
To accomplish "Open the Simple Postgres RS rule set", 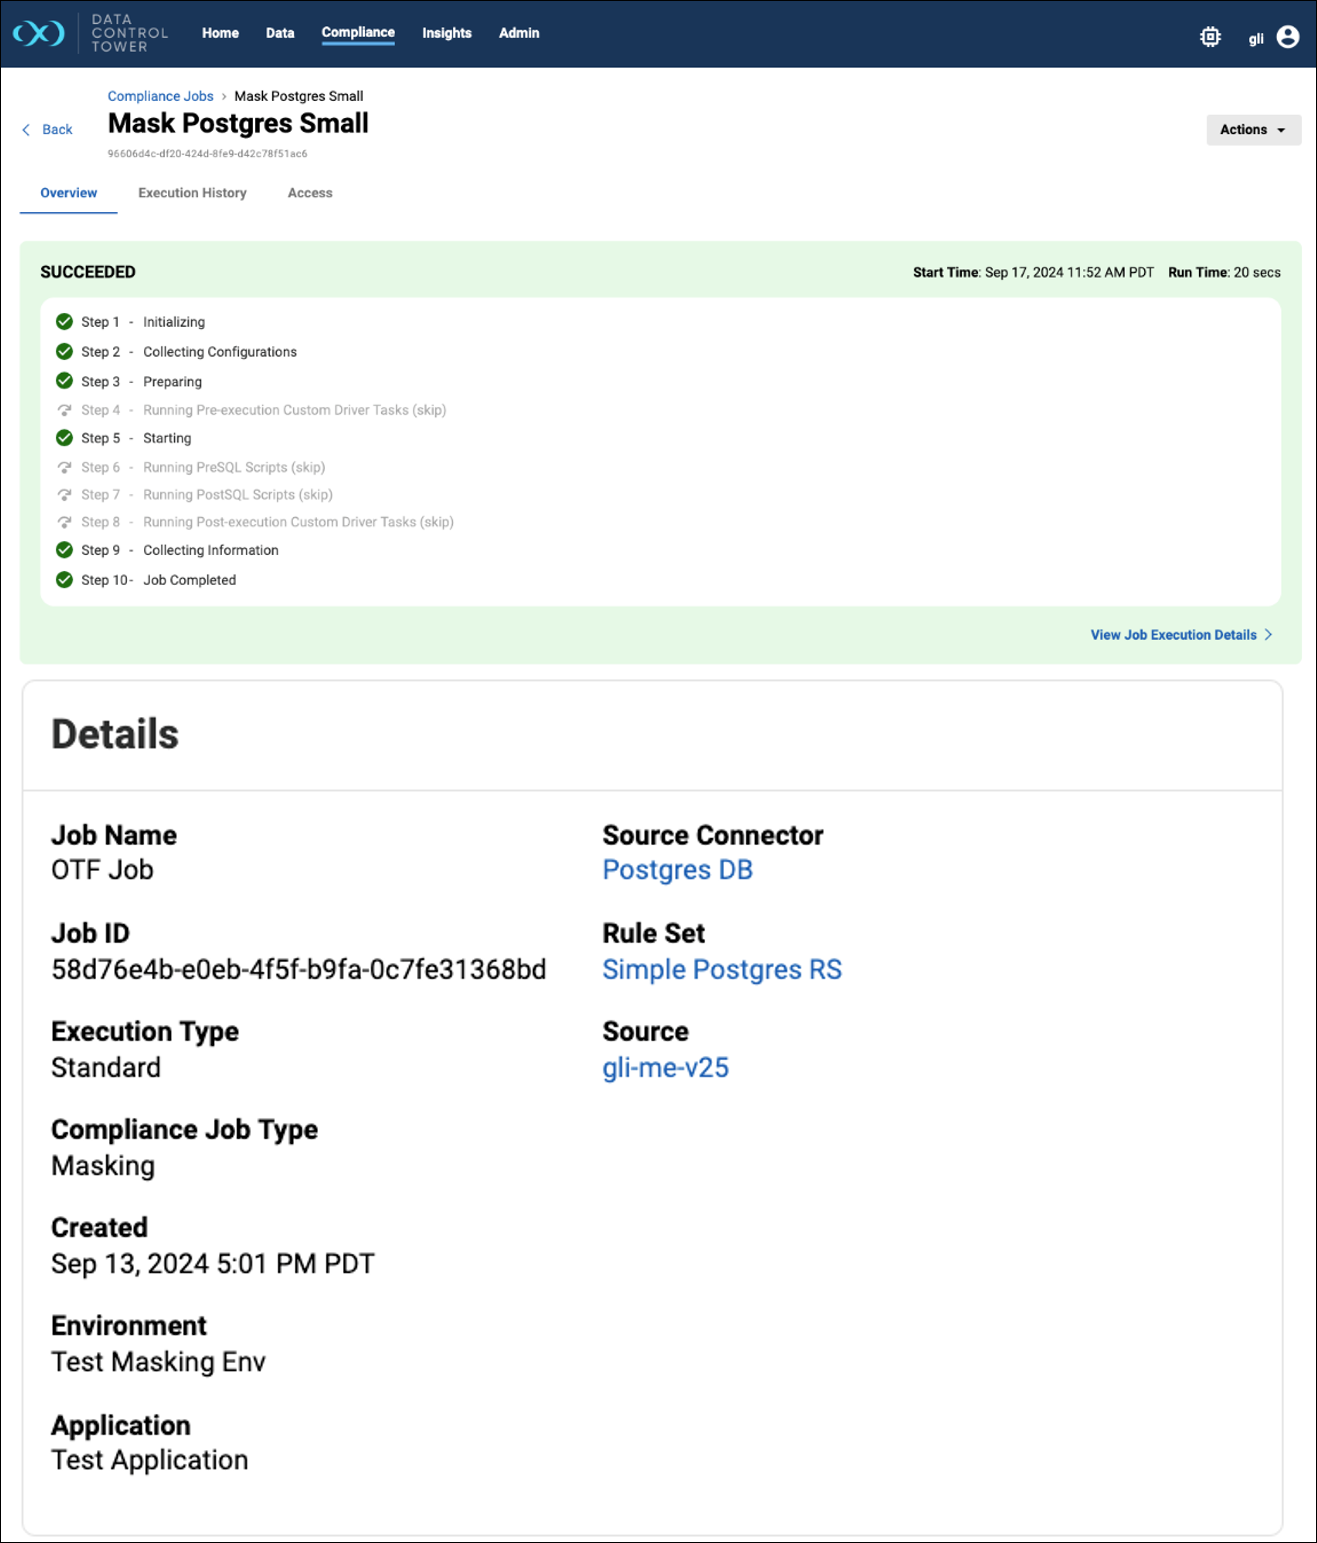I will 721,970.
